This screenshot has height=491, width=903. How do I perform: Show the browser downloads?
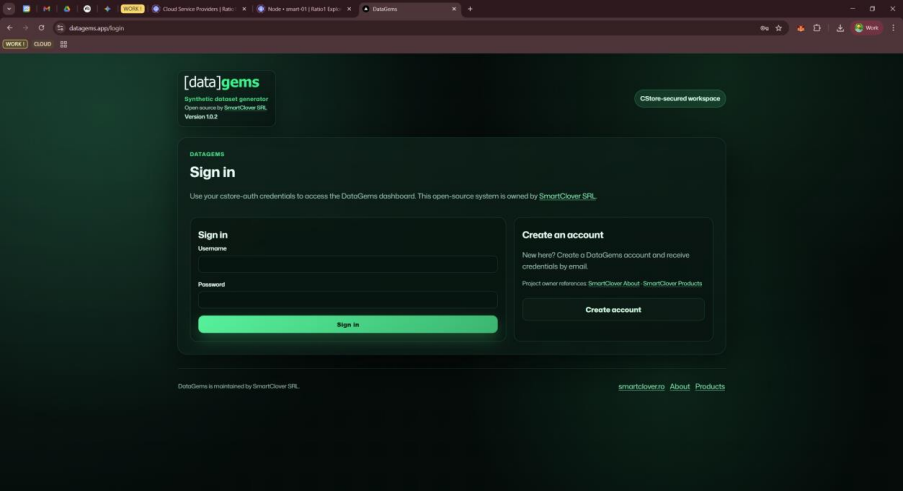pos(840,28)
